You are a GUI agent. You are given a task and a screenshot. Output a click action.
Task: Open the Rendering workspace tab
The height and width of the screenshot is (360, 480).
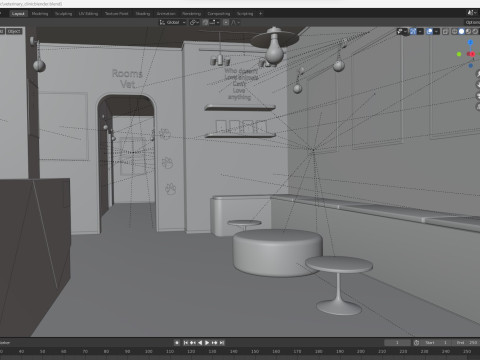click(191, 14)
